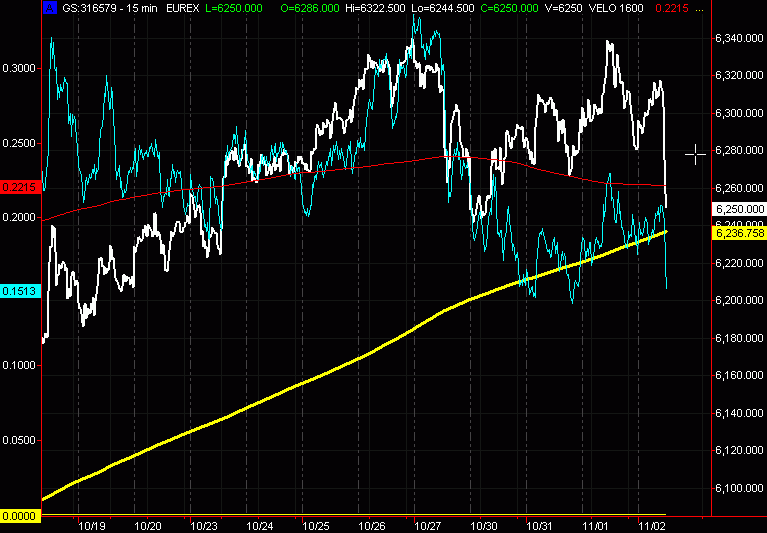Click the 0.3000 left-axis label
Image resolution: width=767 pixels, height=533 pixels.
pos(19,68)
